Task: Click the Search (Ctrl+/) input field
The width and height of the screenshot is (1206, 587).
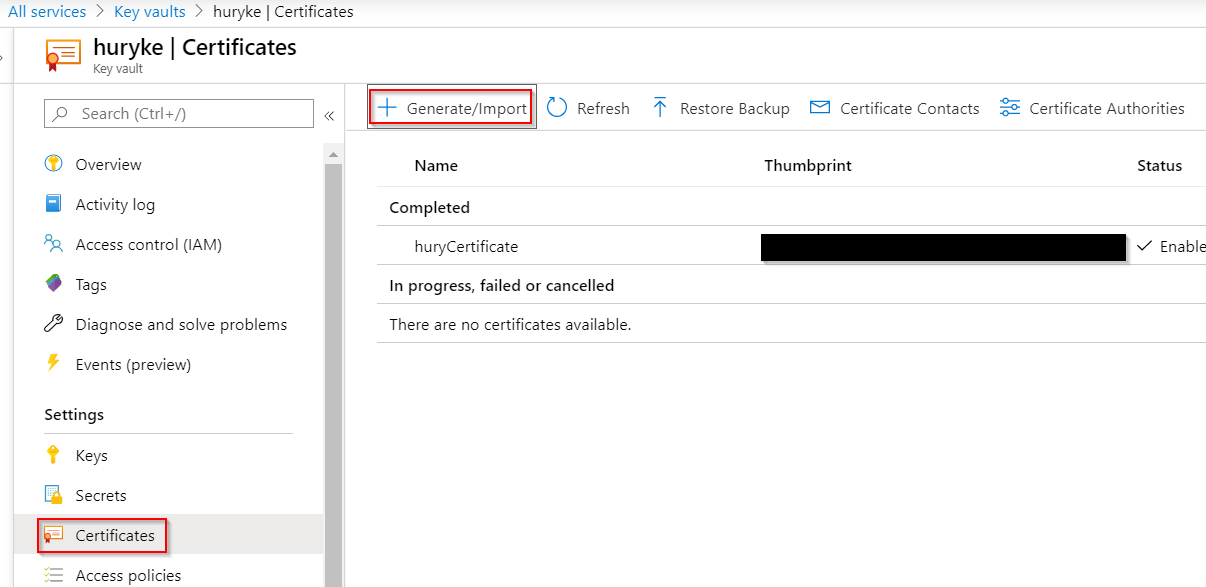Action: point(179,114)
